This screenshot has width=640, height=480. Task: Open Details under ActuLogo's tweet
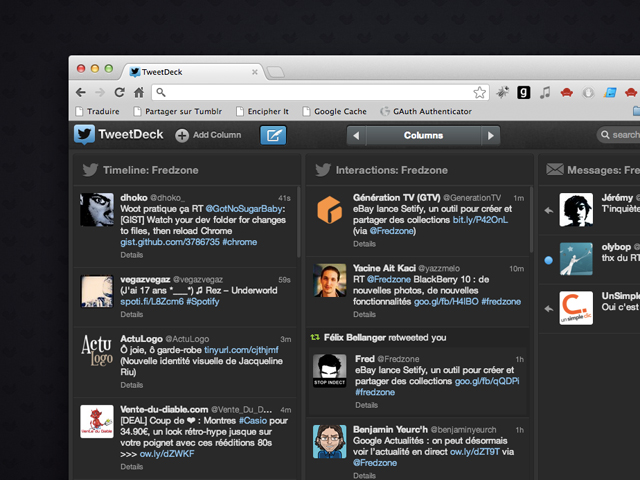coord(131,385)
